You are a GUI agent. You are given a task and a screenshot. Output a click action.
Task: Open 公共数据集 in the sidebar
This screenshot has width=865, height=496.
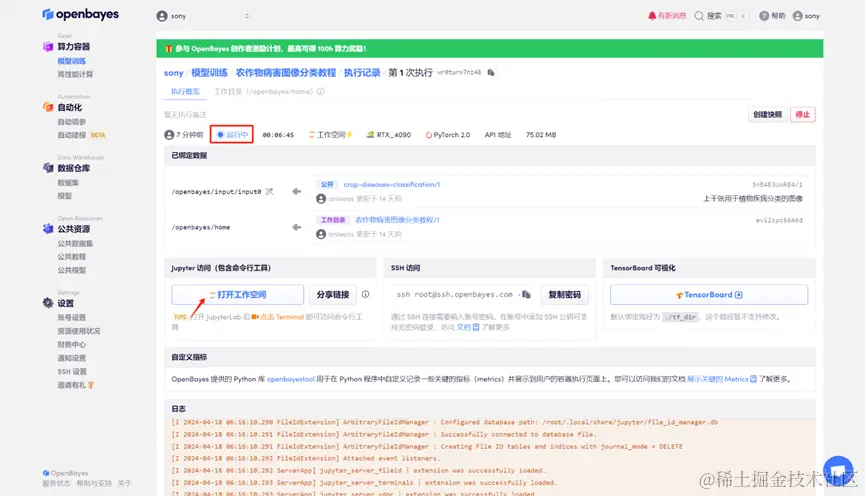[x=75, y=243]
